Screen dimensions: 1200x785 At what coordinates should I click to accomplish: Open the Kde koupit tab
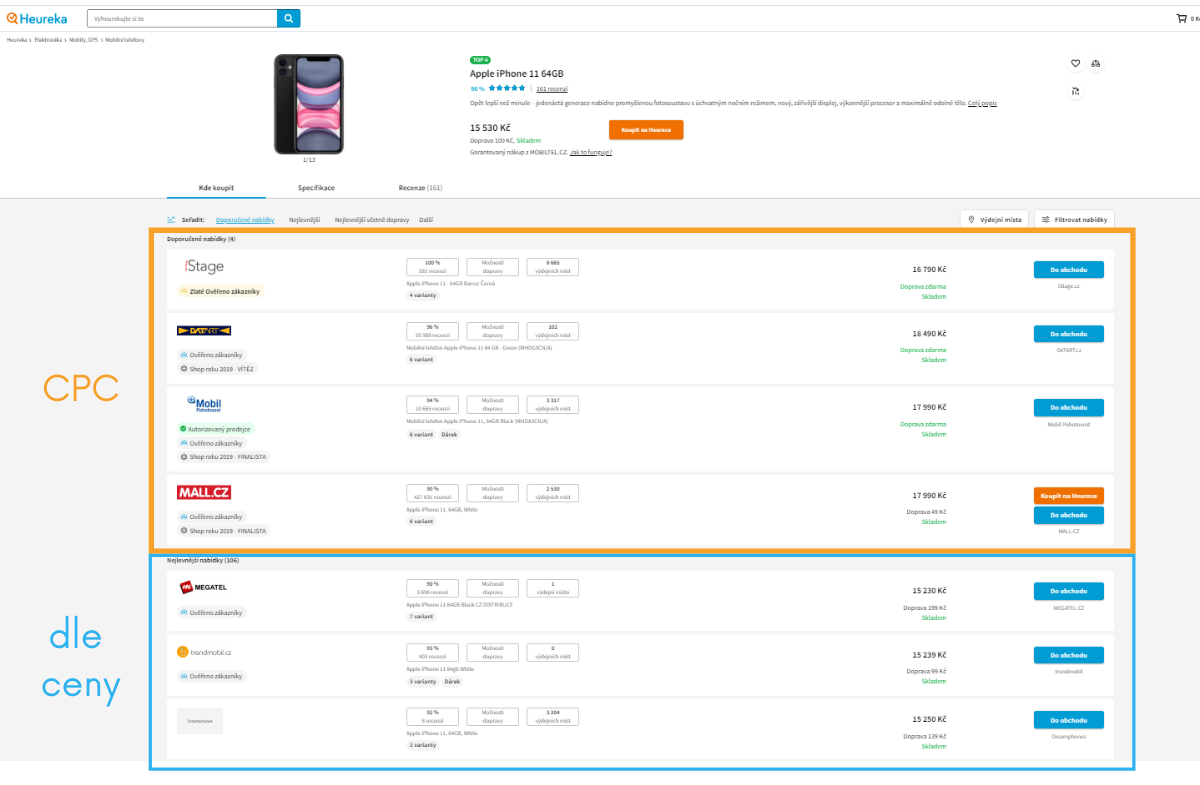[x=216, y=187]
